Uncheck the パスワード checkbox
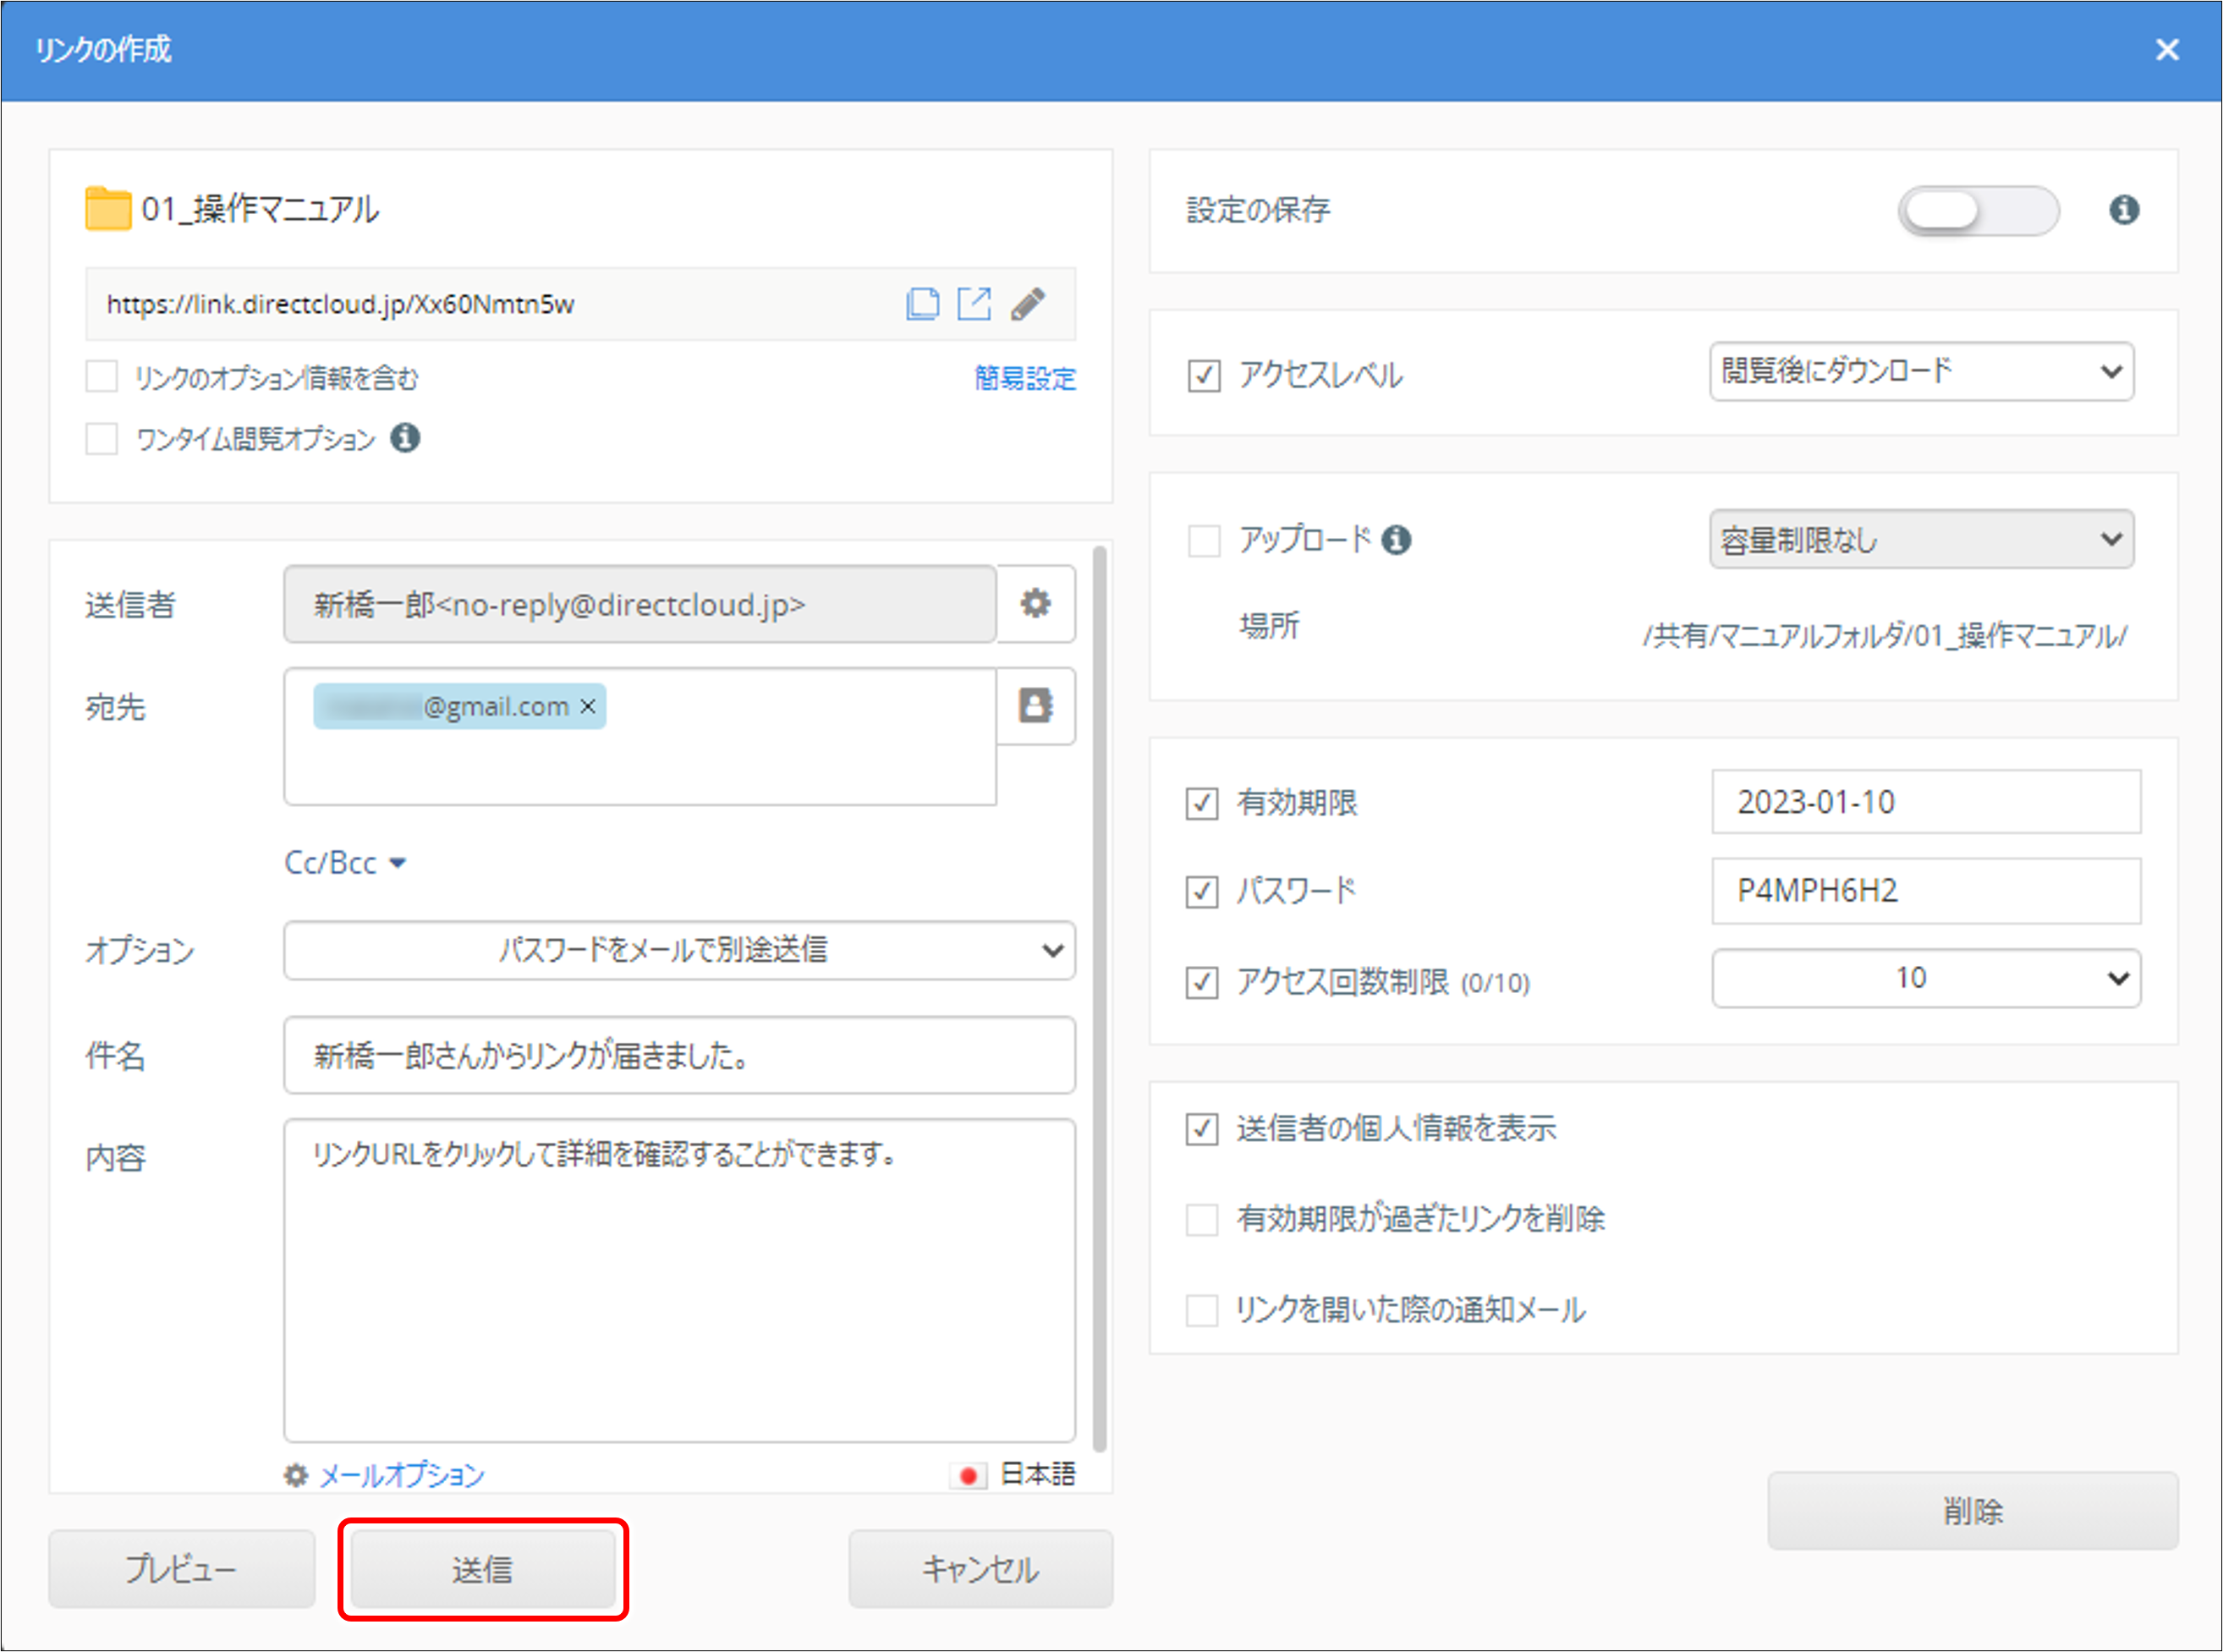 (x=1202, y=891)
